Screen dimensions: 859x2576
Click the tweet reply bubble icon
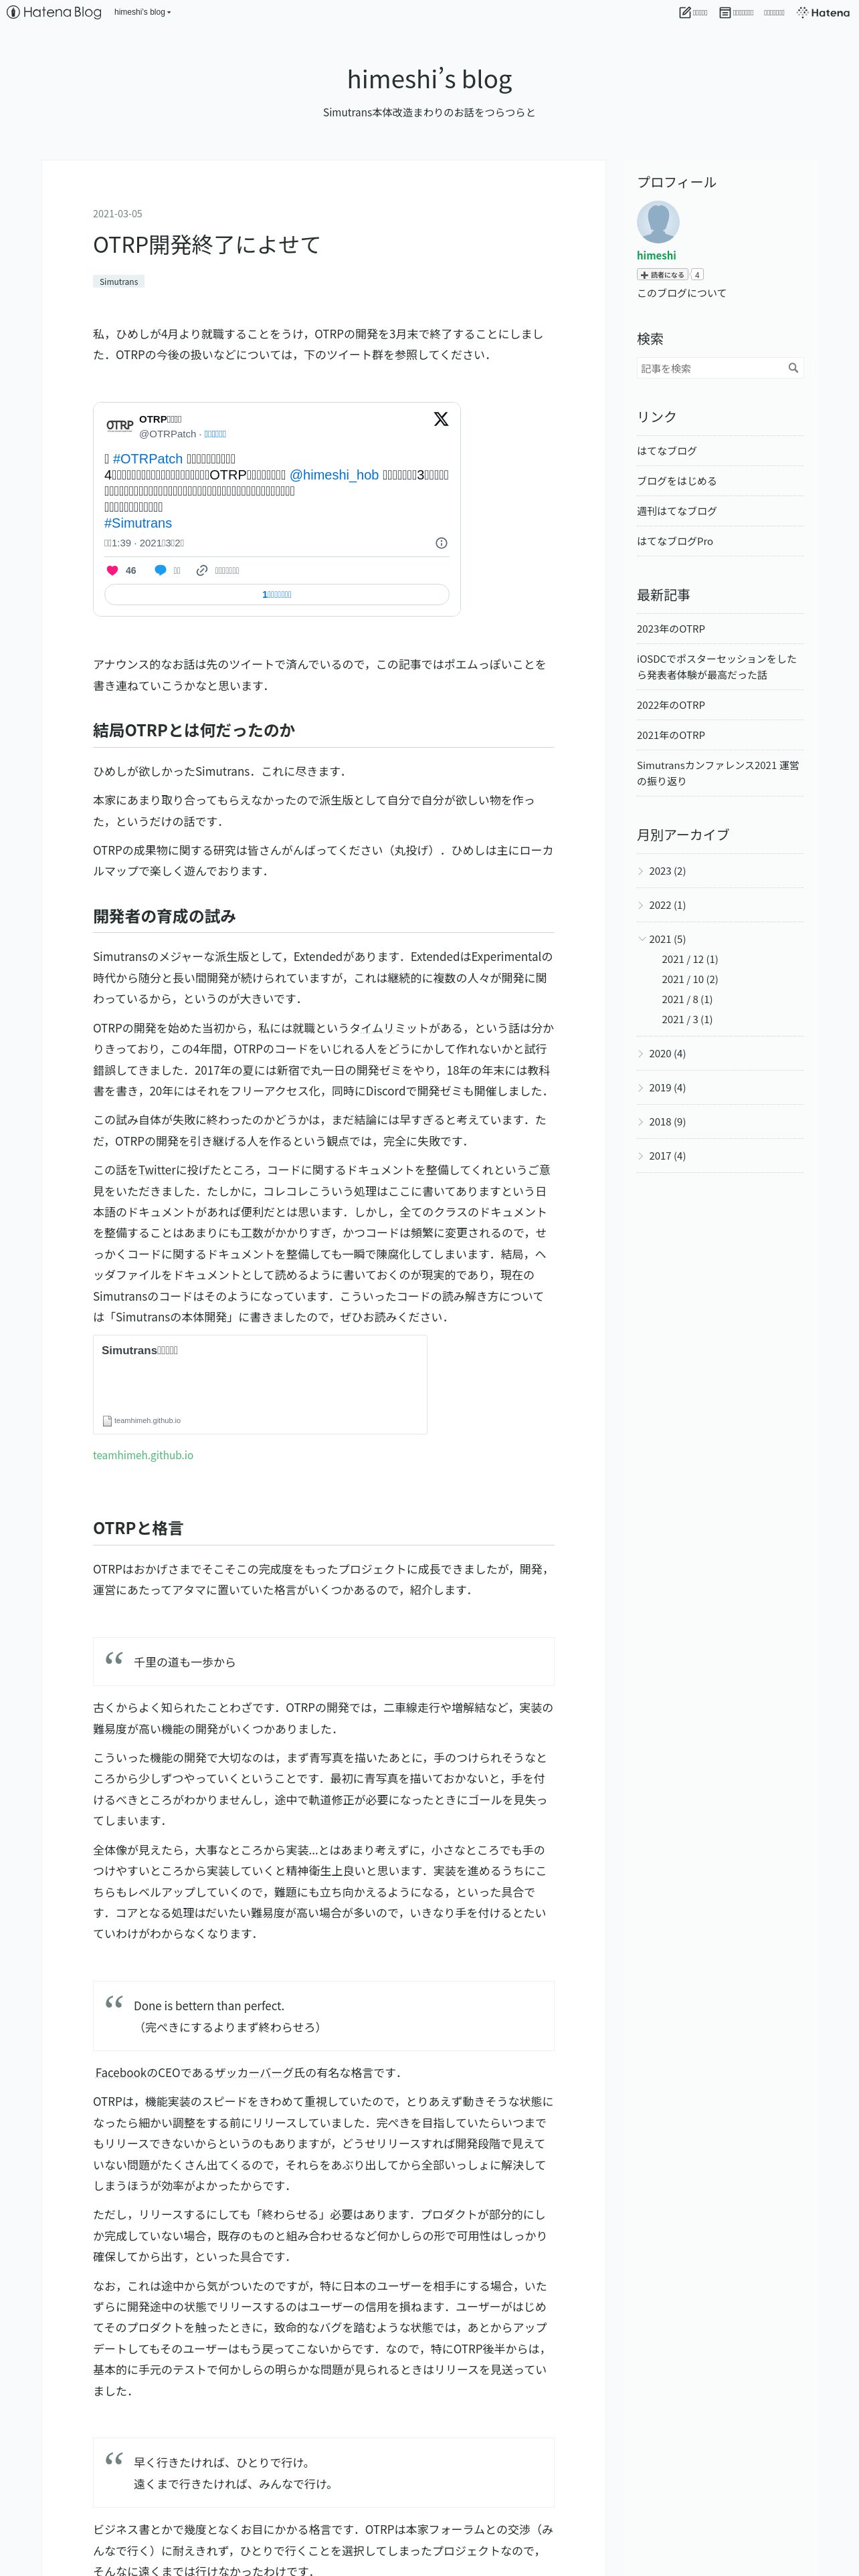160,570
